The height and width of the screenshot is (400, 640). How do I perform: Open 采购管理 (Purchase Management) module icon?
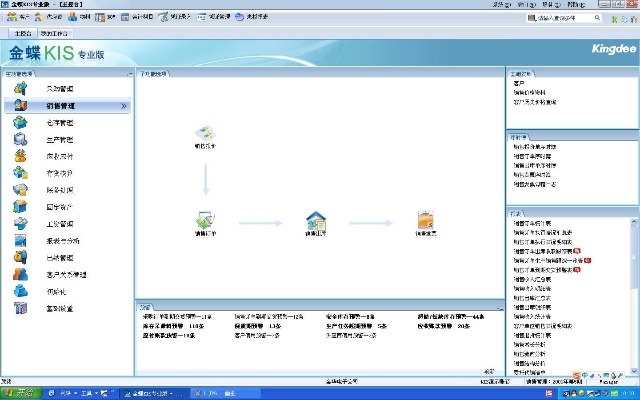[21, 89]
